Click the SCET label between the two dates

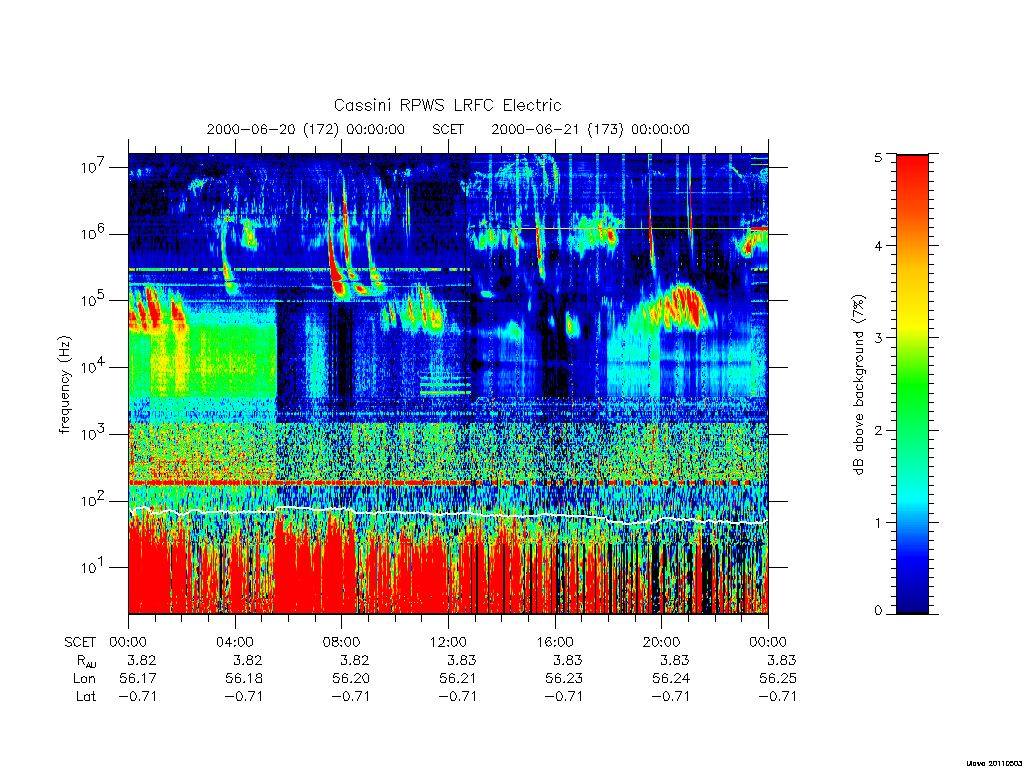pos(448,129)
